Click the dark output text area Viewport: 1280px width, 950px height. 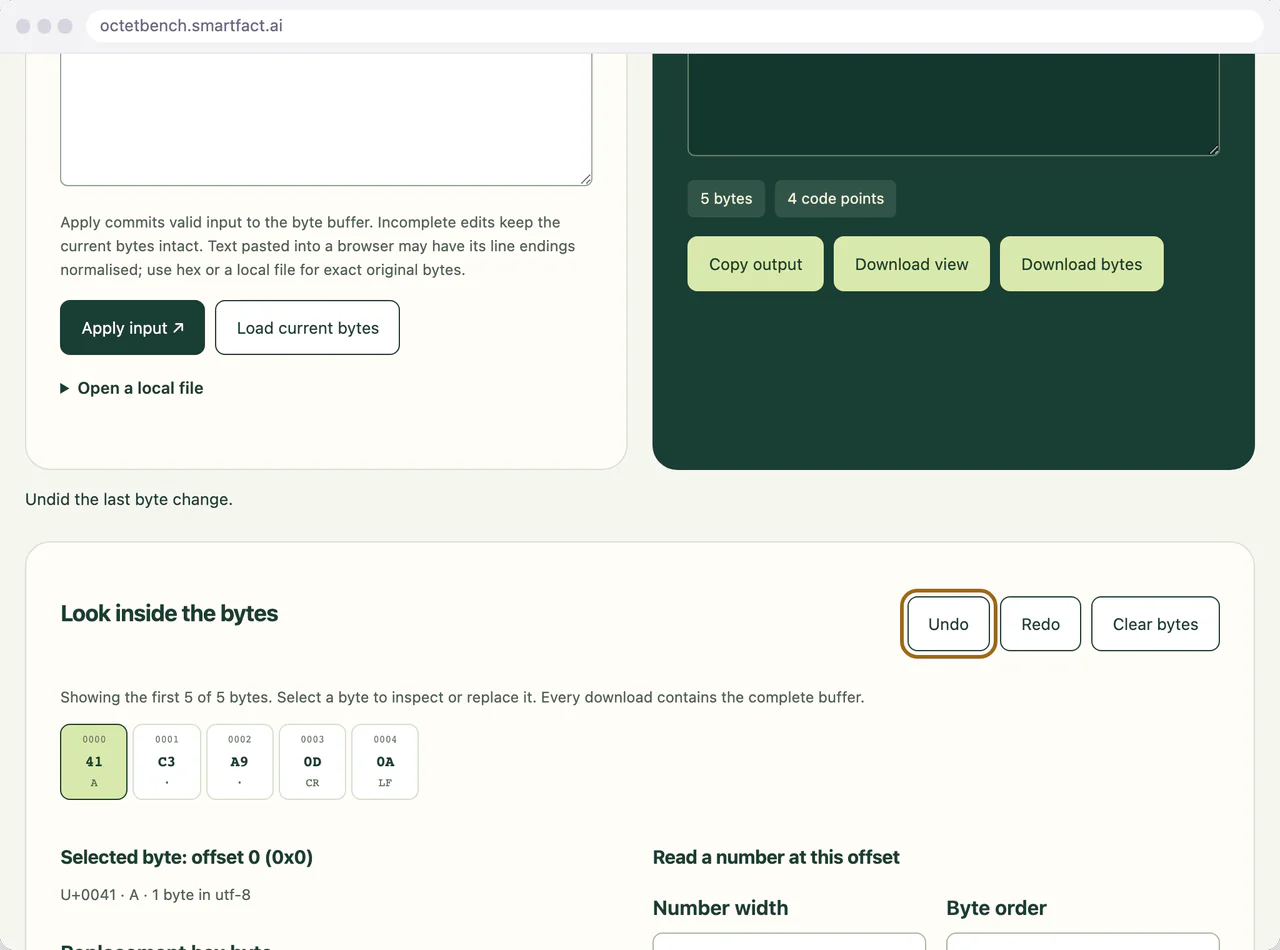(x=954, y=104)
